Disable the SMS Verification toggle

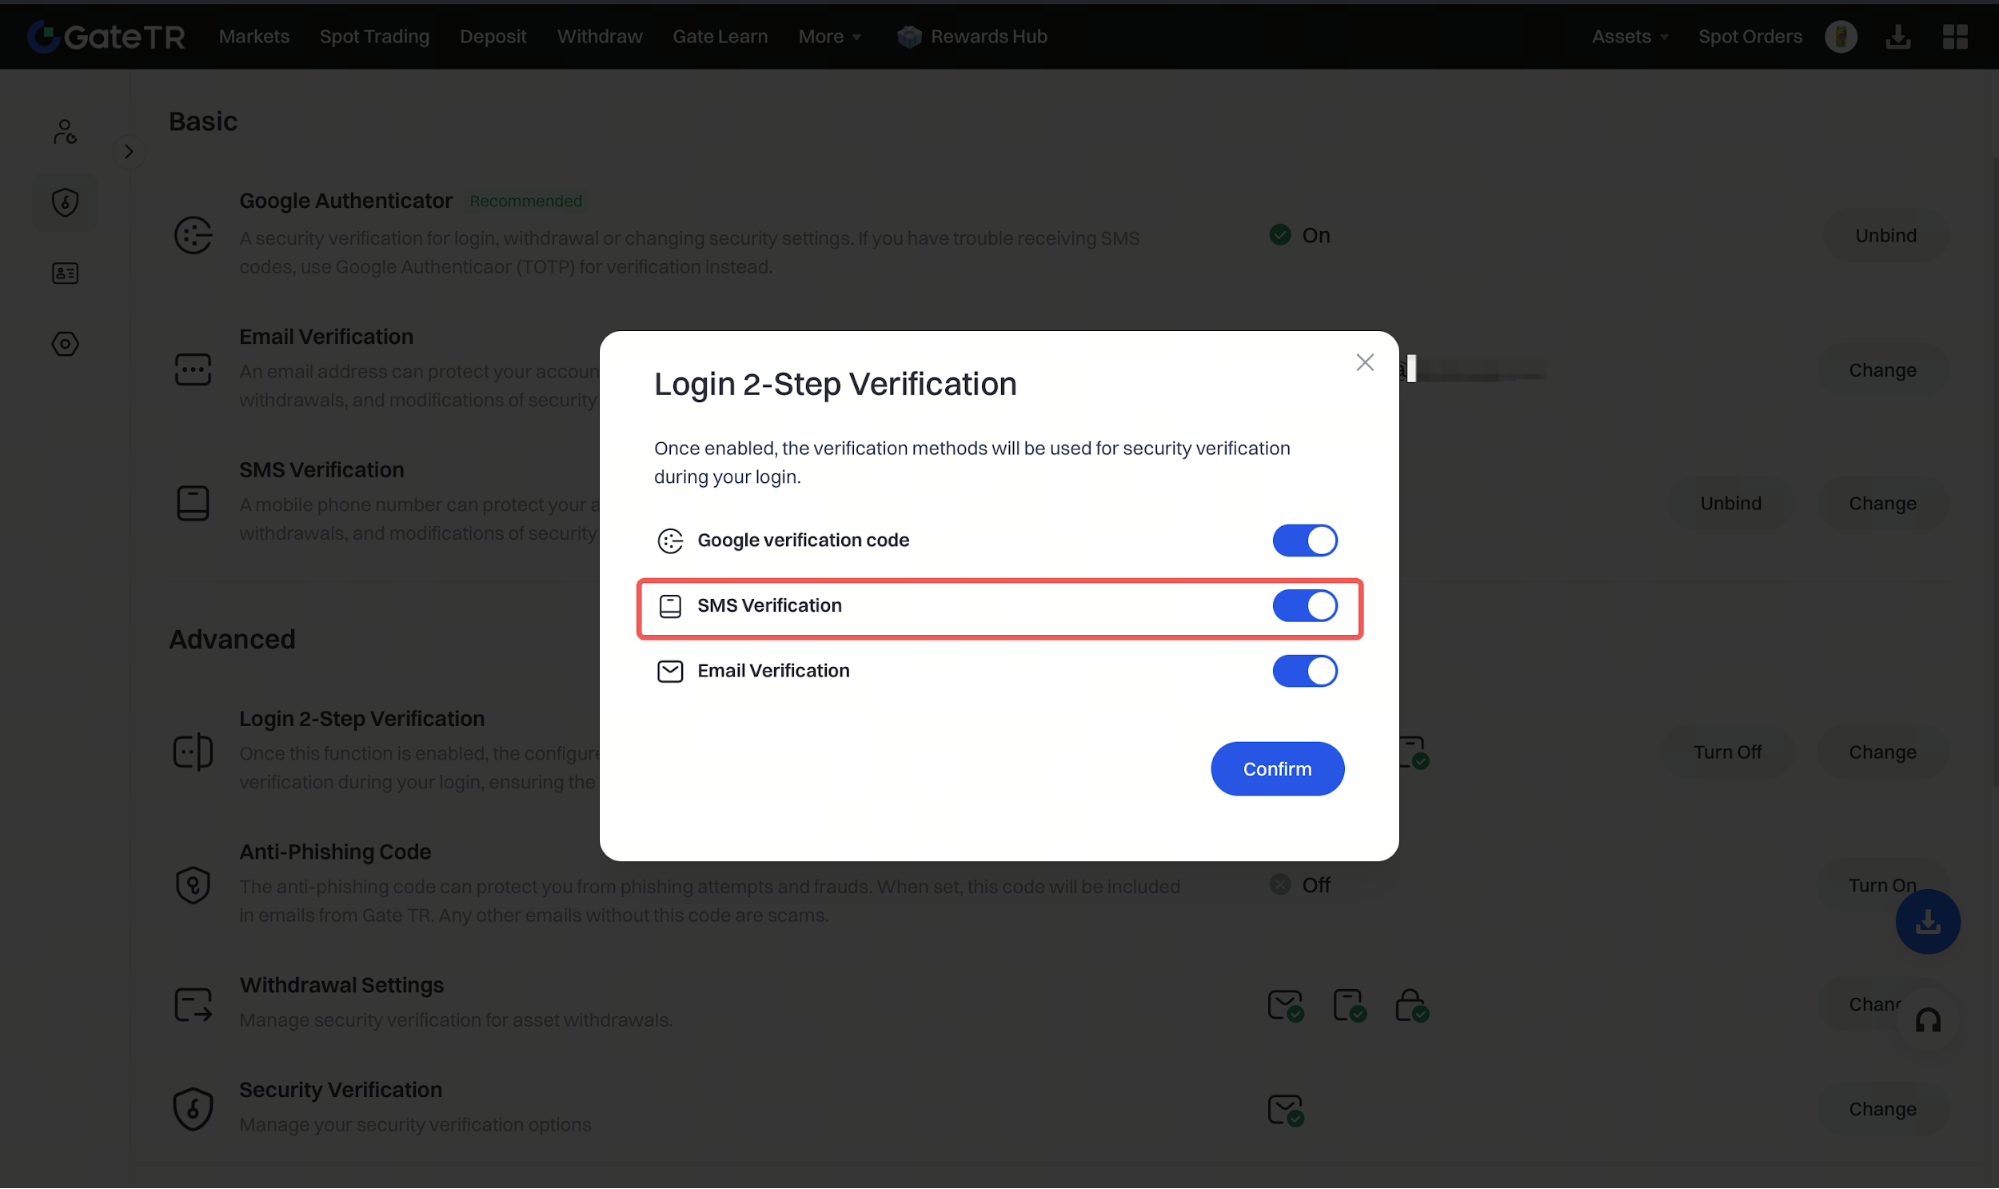[1304, 606]
